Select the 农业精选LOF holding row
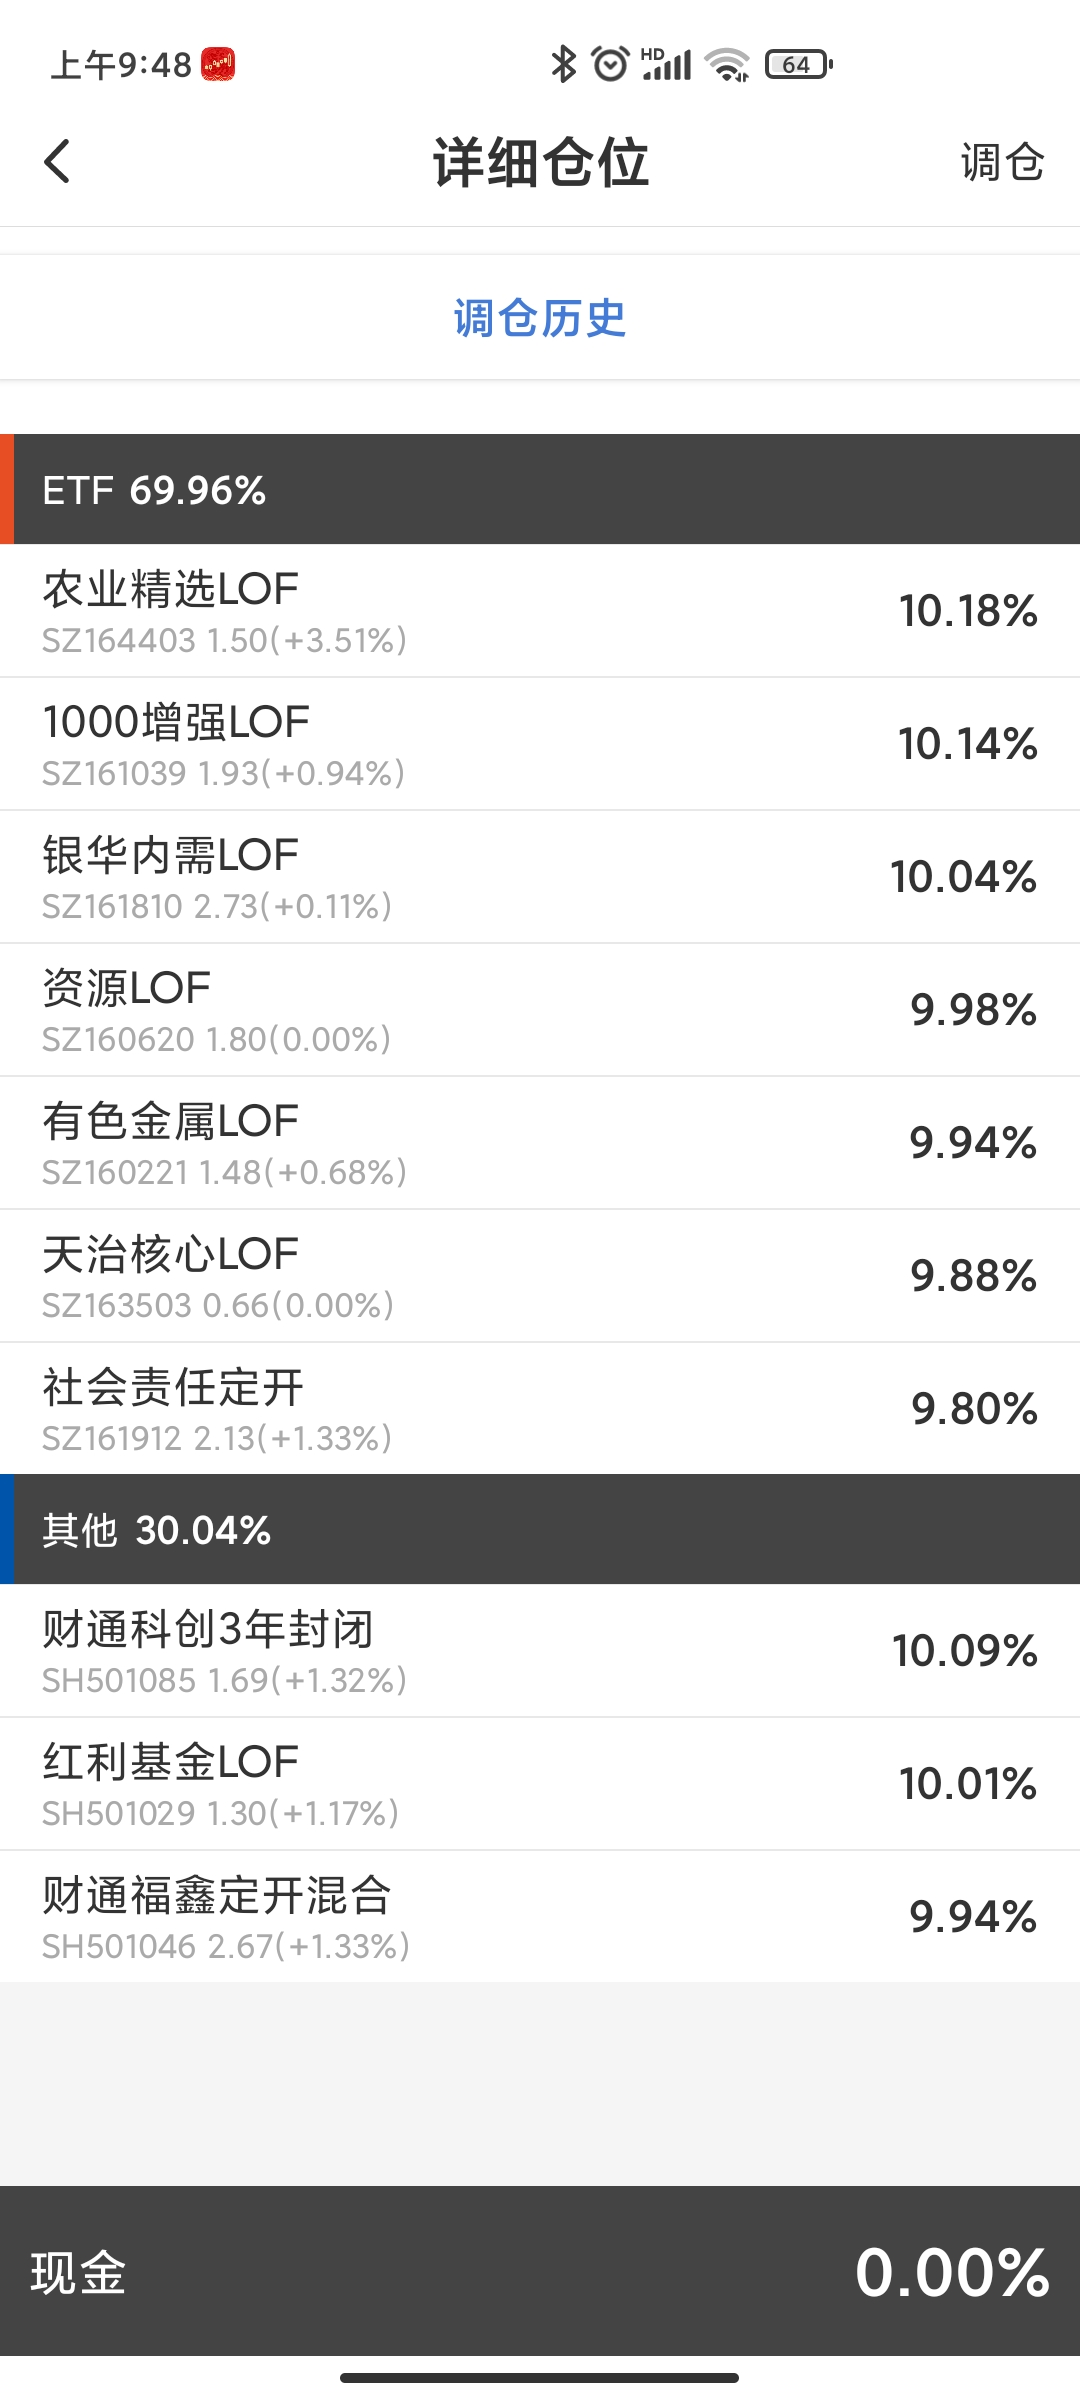The width and height of the screenshot is (1080, 2400). (x=540, y=611)
